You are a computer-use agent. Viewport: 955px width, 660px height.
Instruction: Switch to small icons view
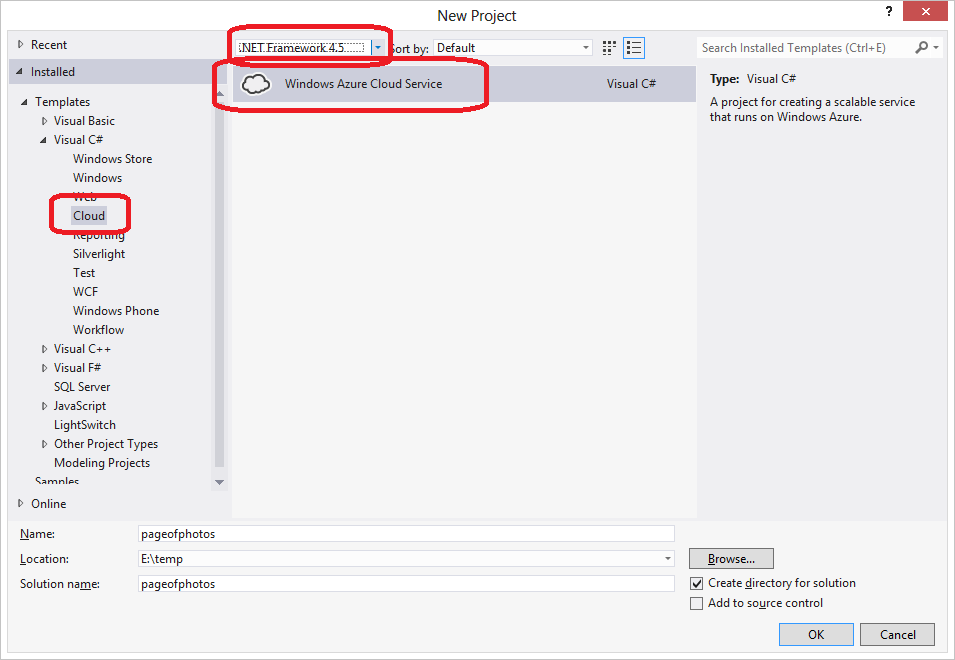[609, 48]
